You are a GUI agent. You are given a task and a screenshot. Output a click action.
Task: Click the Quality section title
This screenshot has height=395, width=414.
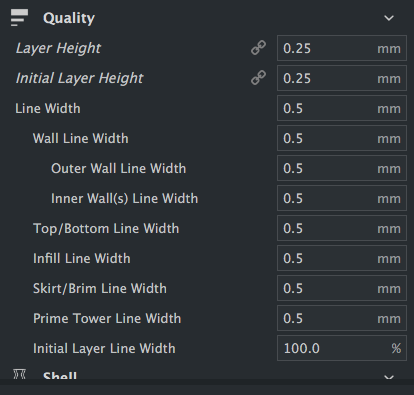pos(69,18)
